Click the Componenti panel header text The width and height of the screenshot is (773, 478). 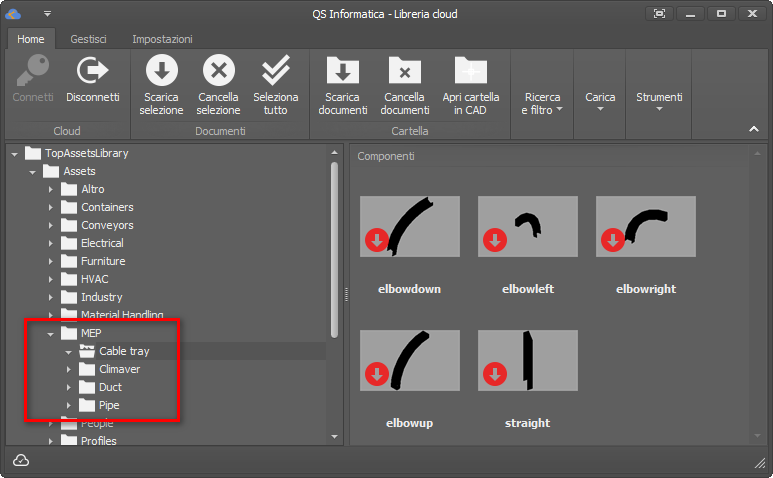(386, 156)
